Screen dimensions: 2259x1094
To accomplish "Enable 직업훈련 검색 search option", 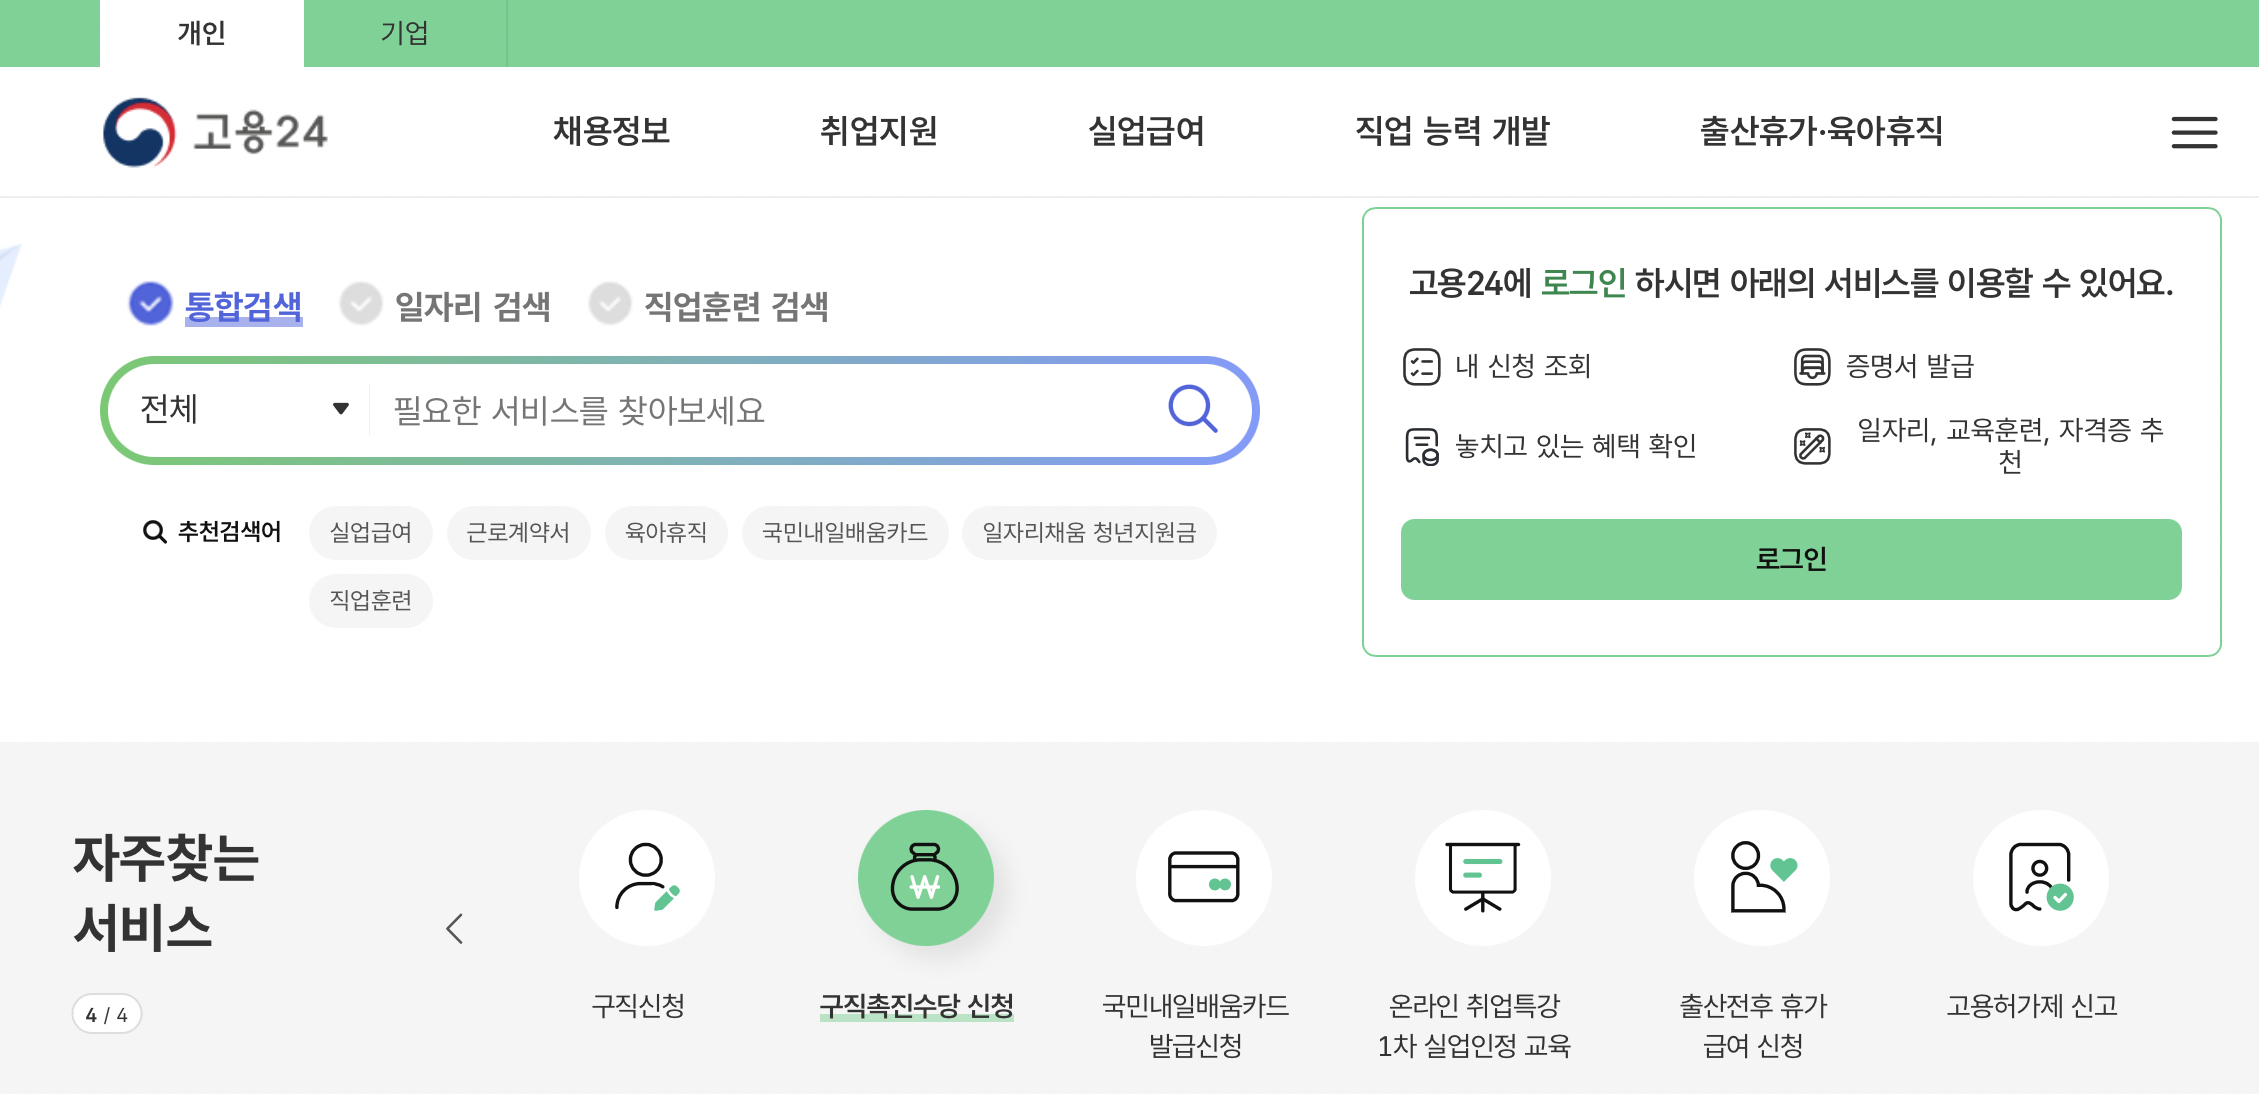I will pyautogui.click(x=611, y=304).
